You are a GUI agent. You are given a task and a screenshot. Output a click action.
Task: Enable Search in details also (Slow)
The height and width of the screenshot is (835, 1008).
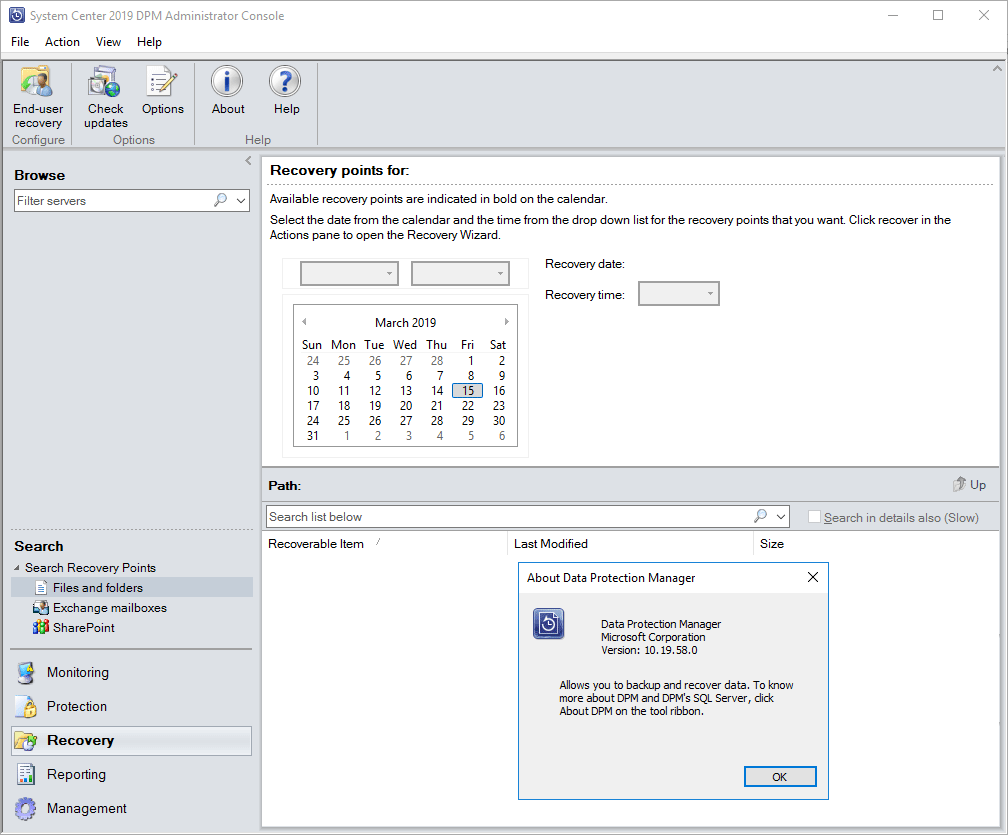click(814, 517)
